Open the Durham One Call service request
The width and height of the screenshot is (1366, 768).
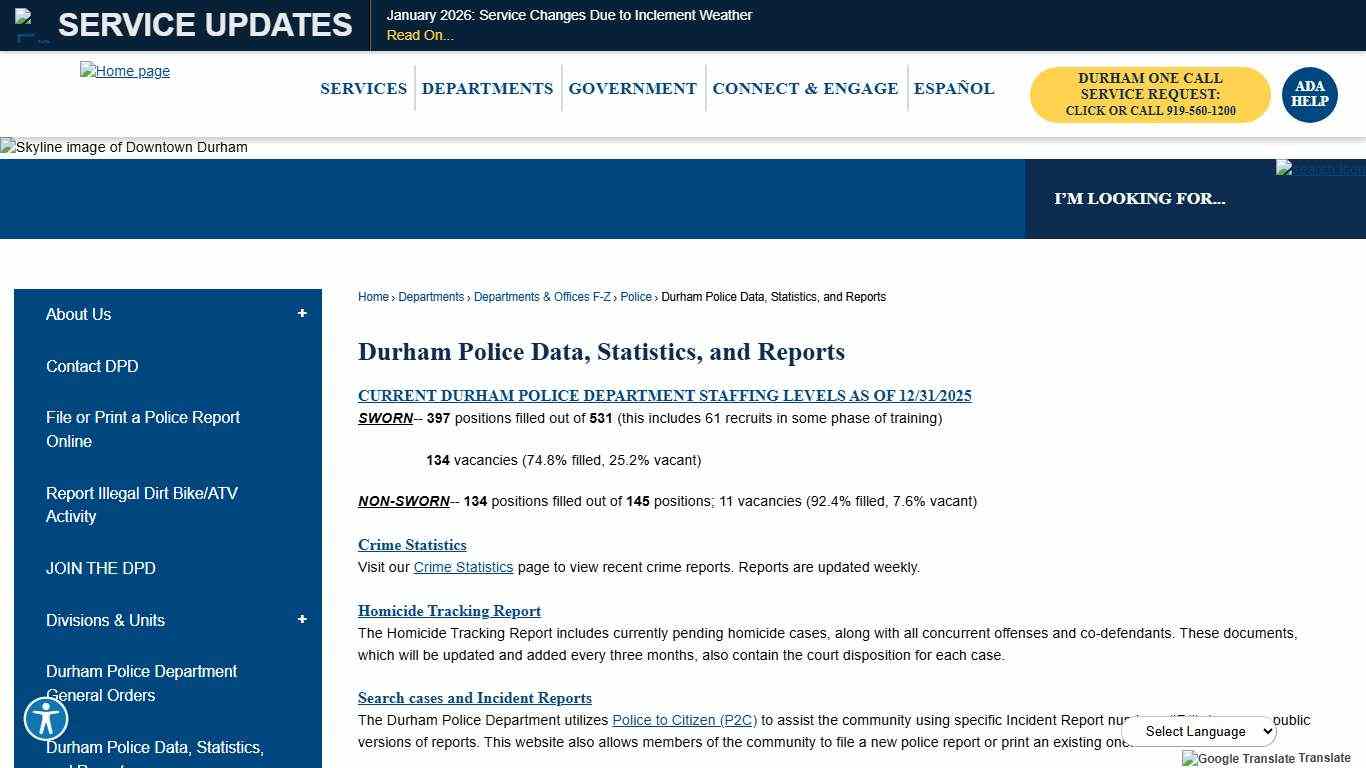tap(1149, 94)
